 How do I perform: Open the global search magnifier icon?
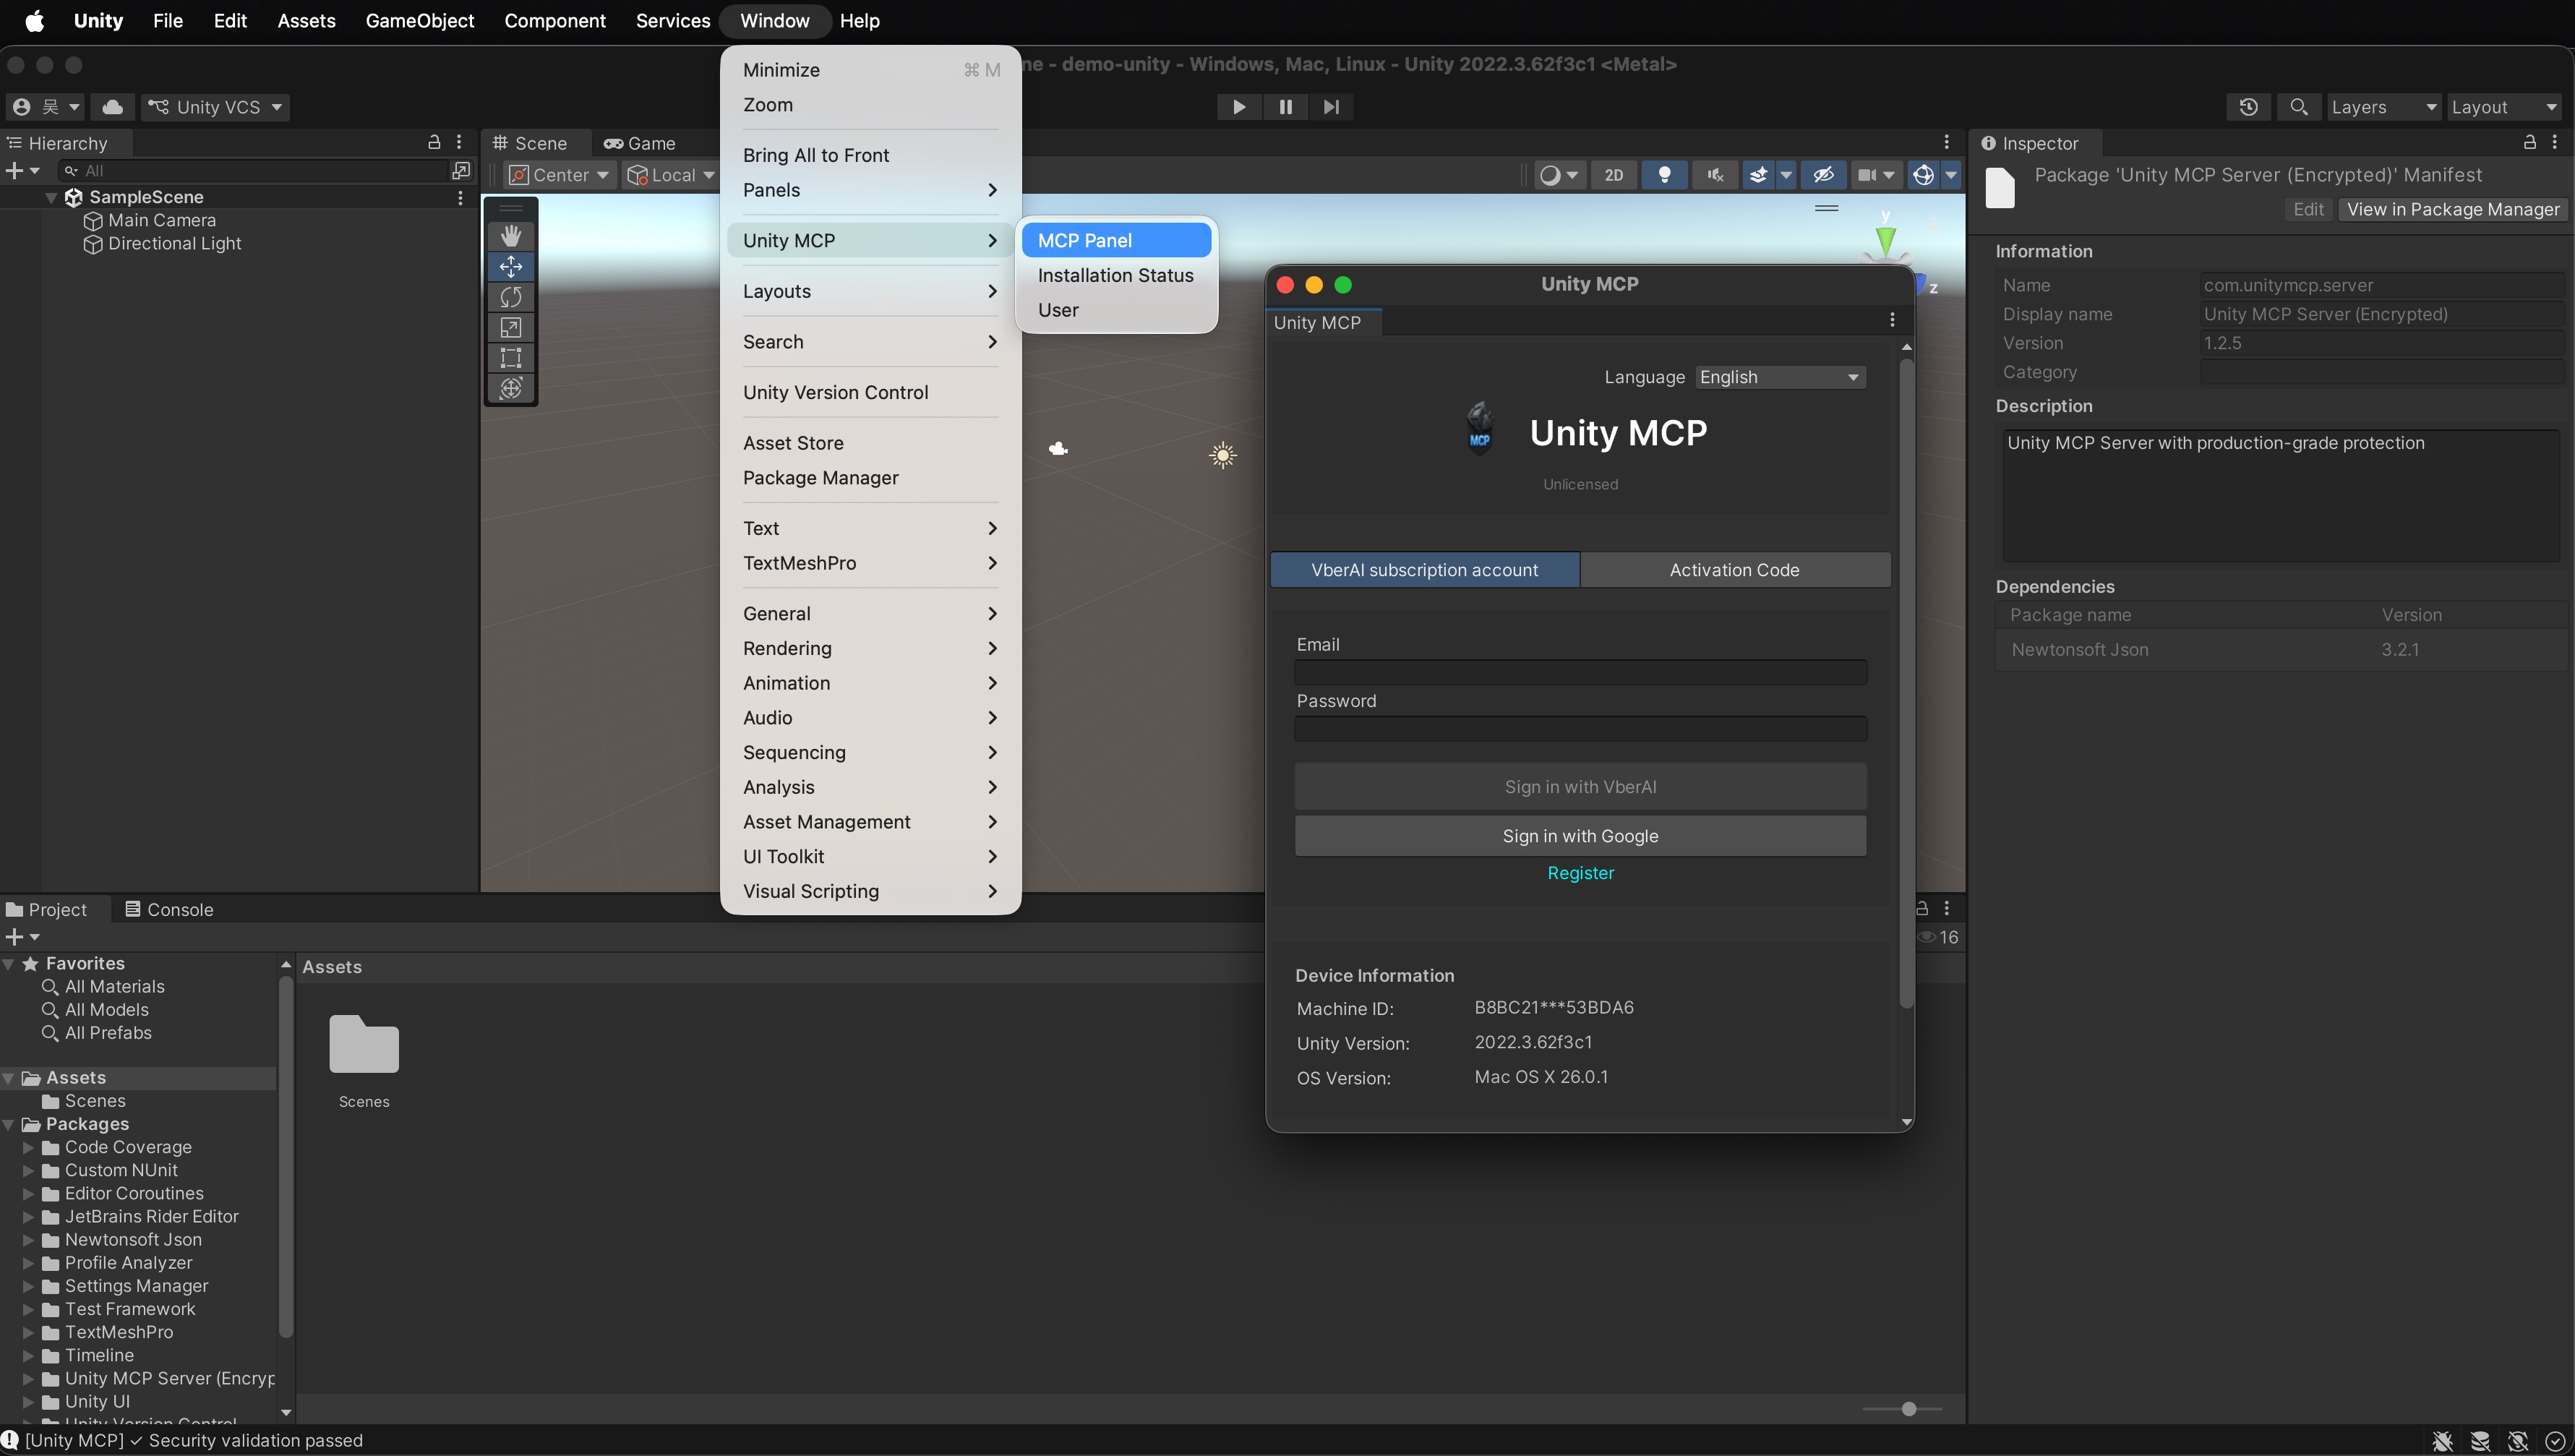[2299, 107]
